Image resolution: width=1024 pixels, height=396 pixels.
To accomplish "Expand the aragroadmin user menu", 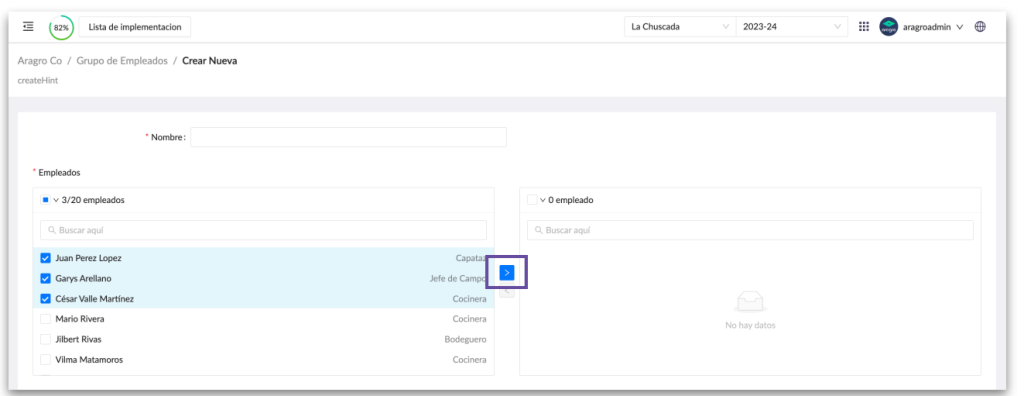I will [933, 27].
